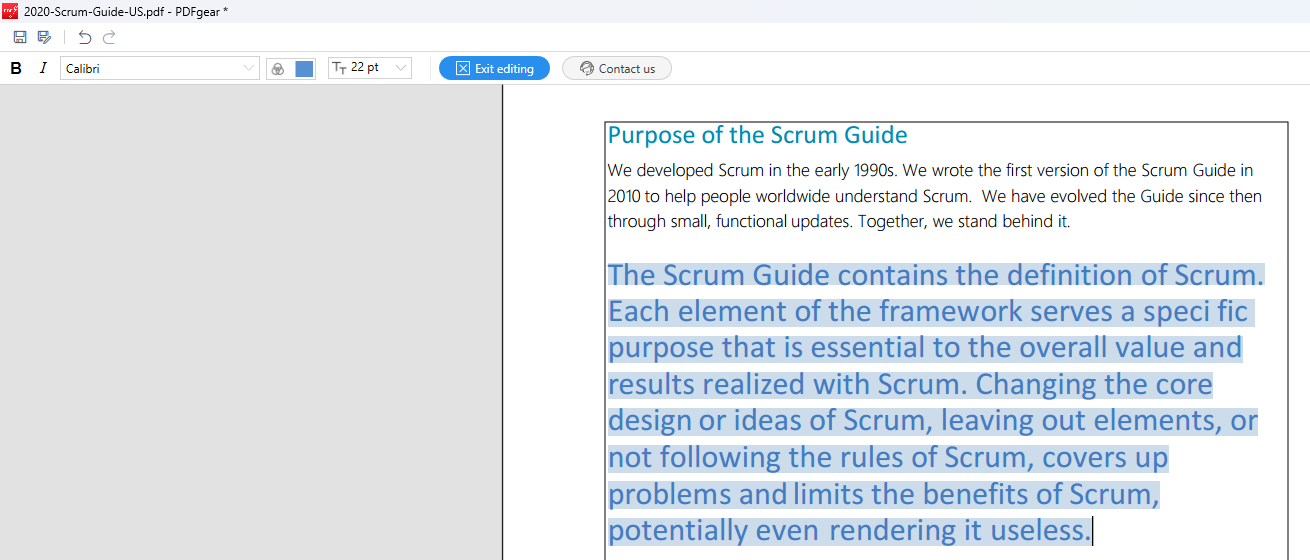Open the text color picker icon
Screen dimensions: 1310x560
pos(278,69)
